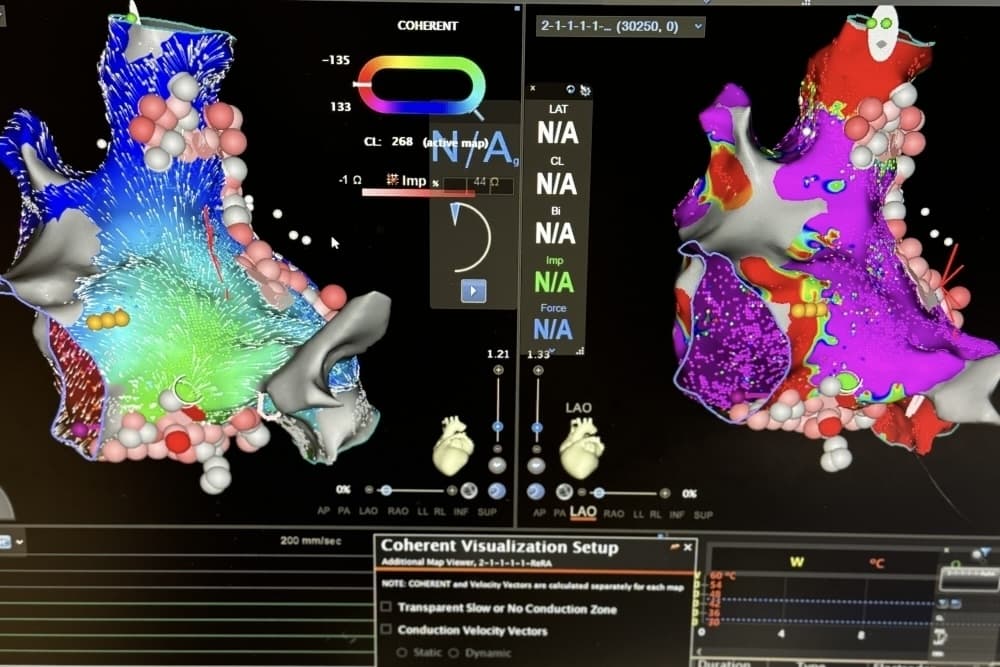
Task: Select the AP view in the left map viewer
Action: click(x=323, y=511)
